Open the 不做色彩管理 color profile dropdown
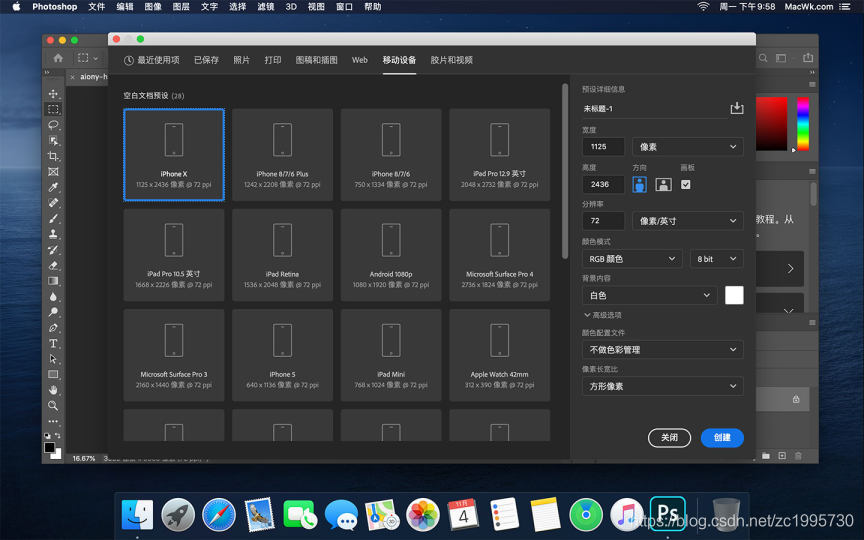Image resolution: width=864 pixels, height=540 pixels. [x=662, y=349]
